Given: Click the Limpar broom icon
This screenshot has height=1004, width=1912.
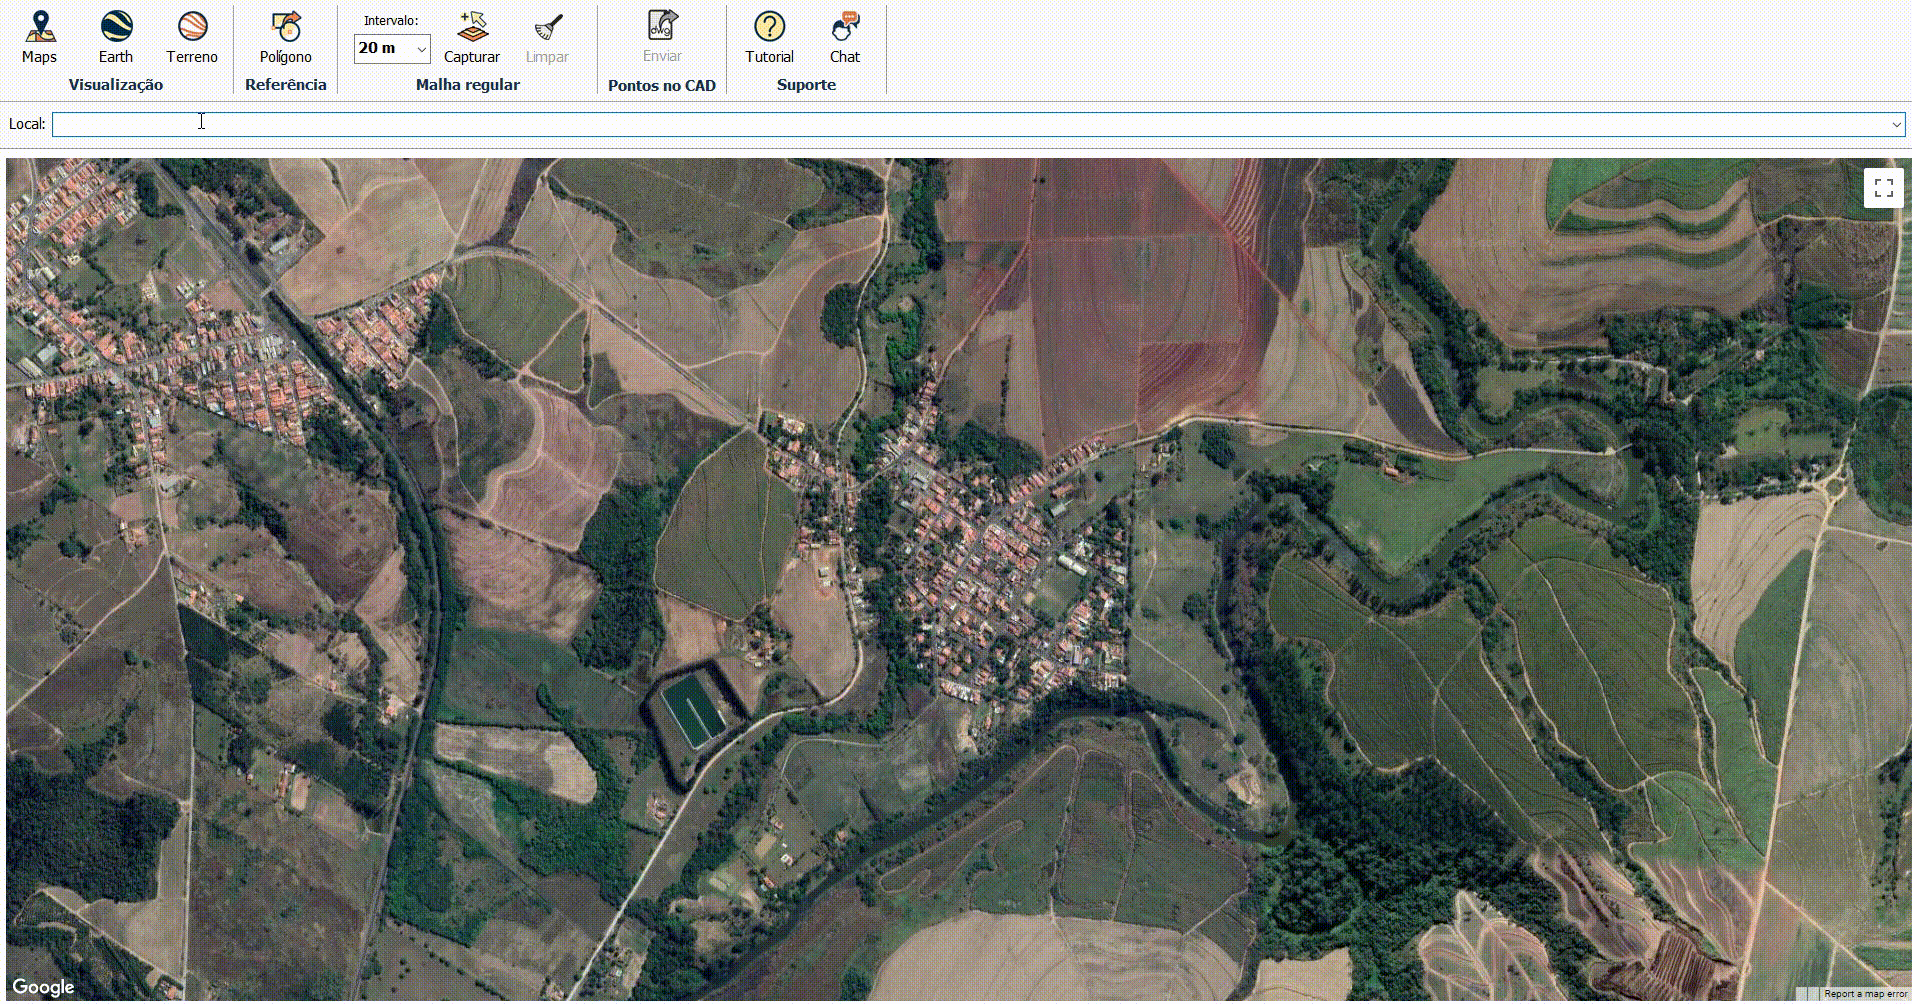Looking at the screenshot, I should tap(547, 37).
